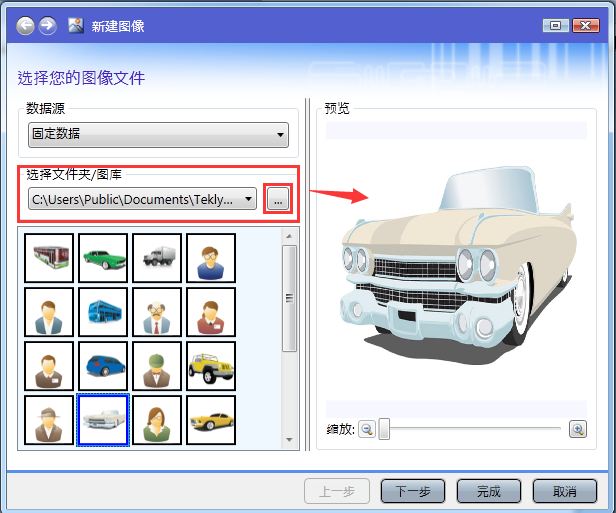Click the scroll down arrow of image list

click(x=290, y=440)
